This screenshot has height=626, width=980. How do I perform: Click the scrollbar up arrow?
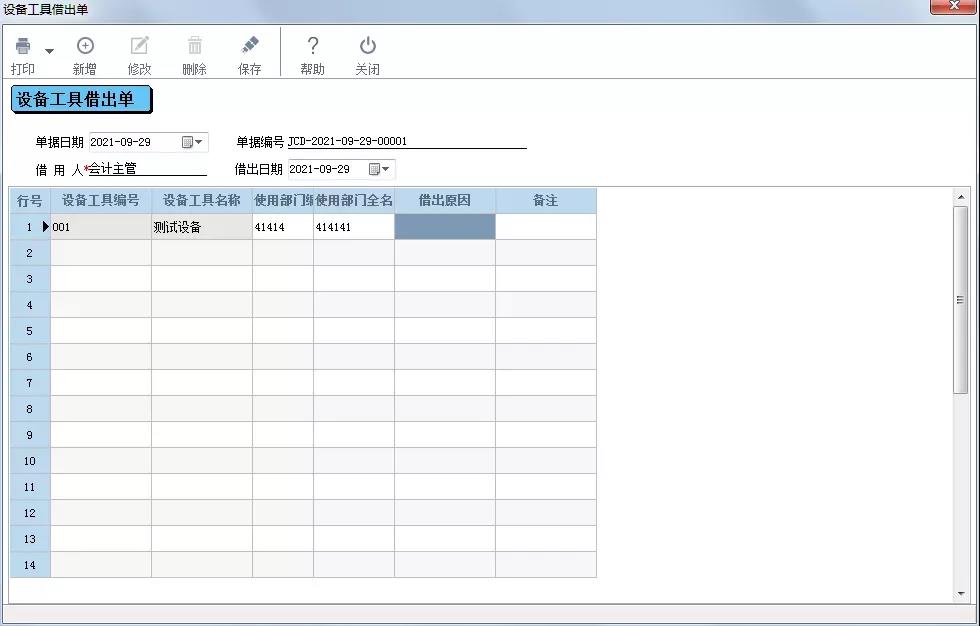[961, 197]
